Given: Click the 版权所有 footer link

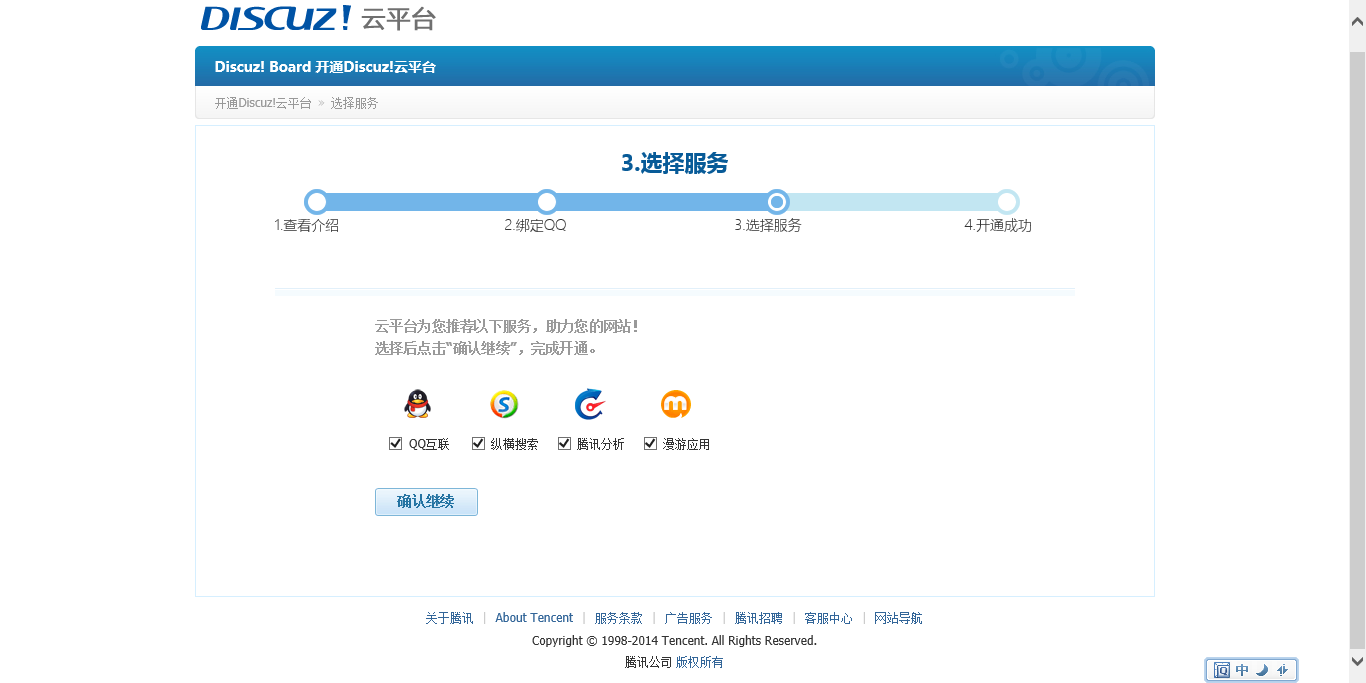Looking at the screenshot, I should (x=699, y=662).
